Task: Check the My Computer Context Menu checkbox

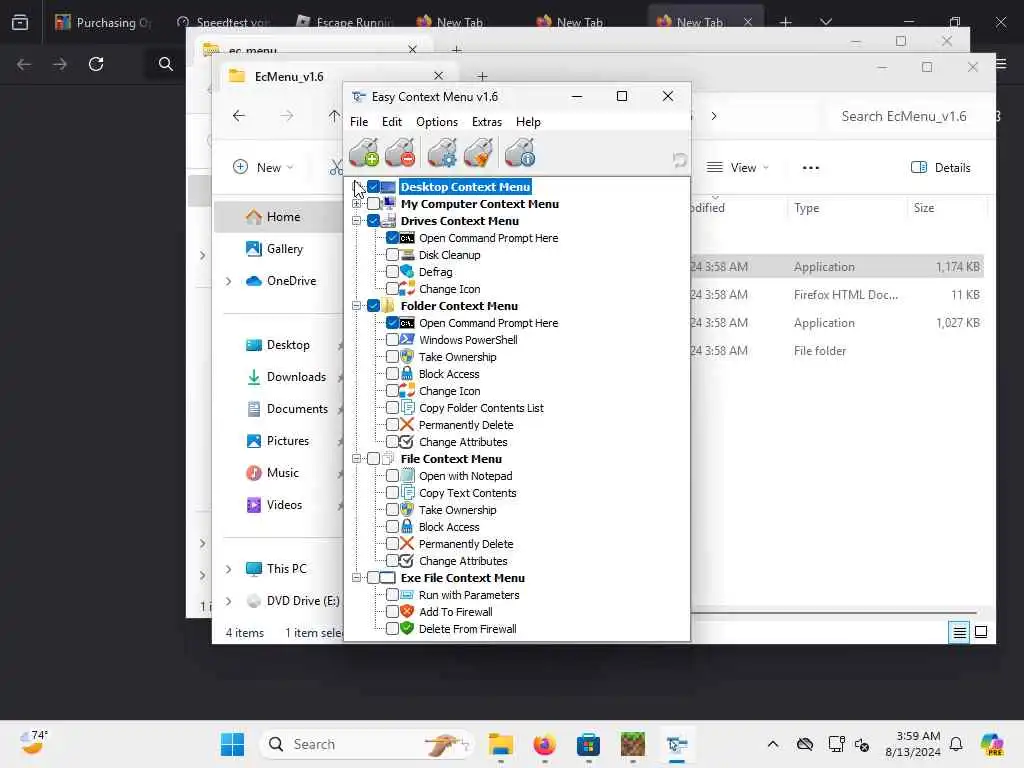Action: [373, 204]
